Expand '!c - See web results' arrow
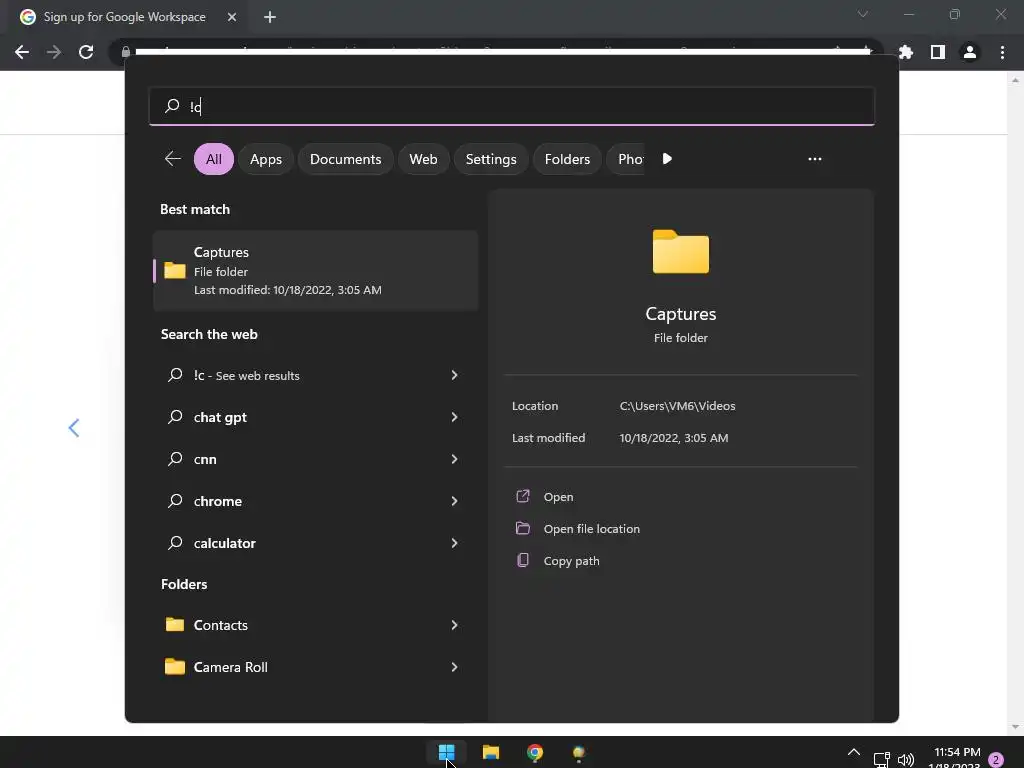Viewport: 1024px width, 768px height. [455, 375]
